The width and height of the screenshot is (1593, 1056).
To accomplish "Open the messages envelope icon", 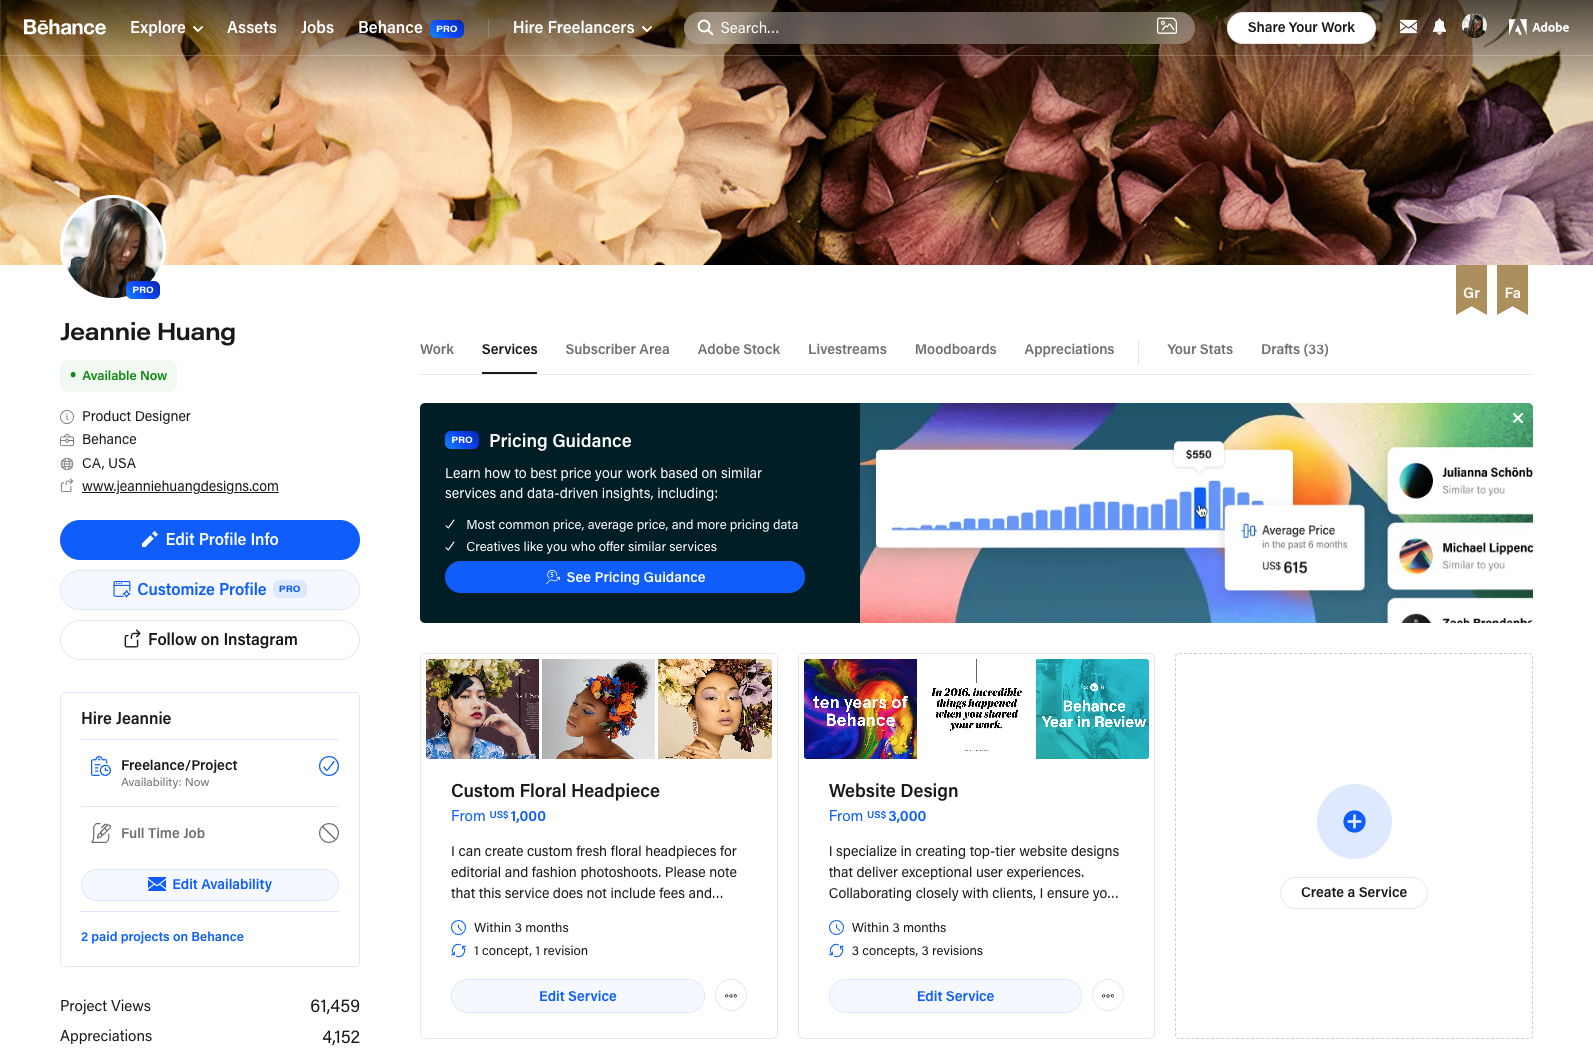I will coord(1408,27).
